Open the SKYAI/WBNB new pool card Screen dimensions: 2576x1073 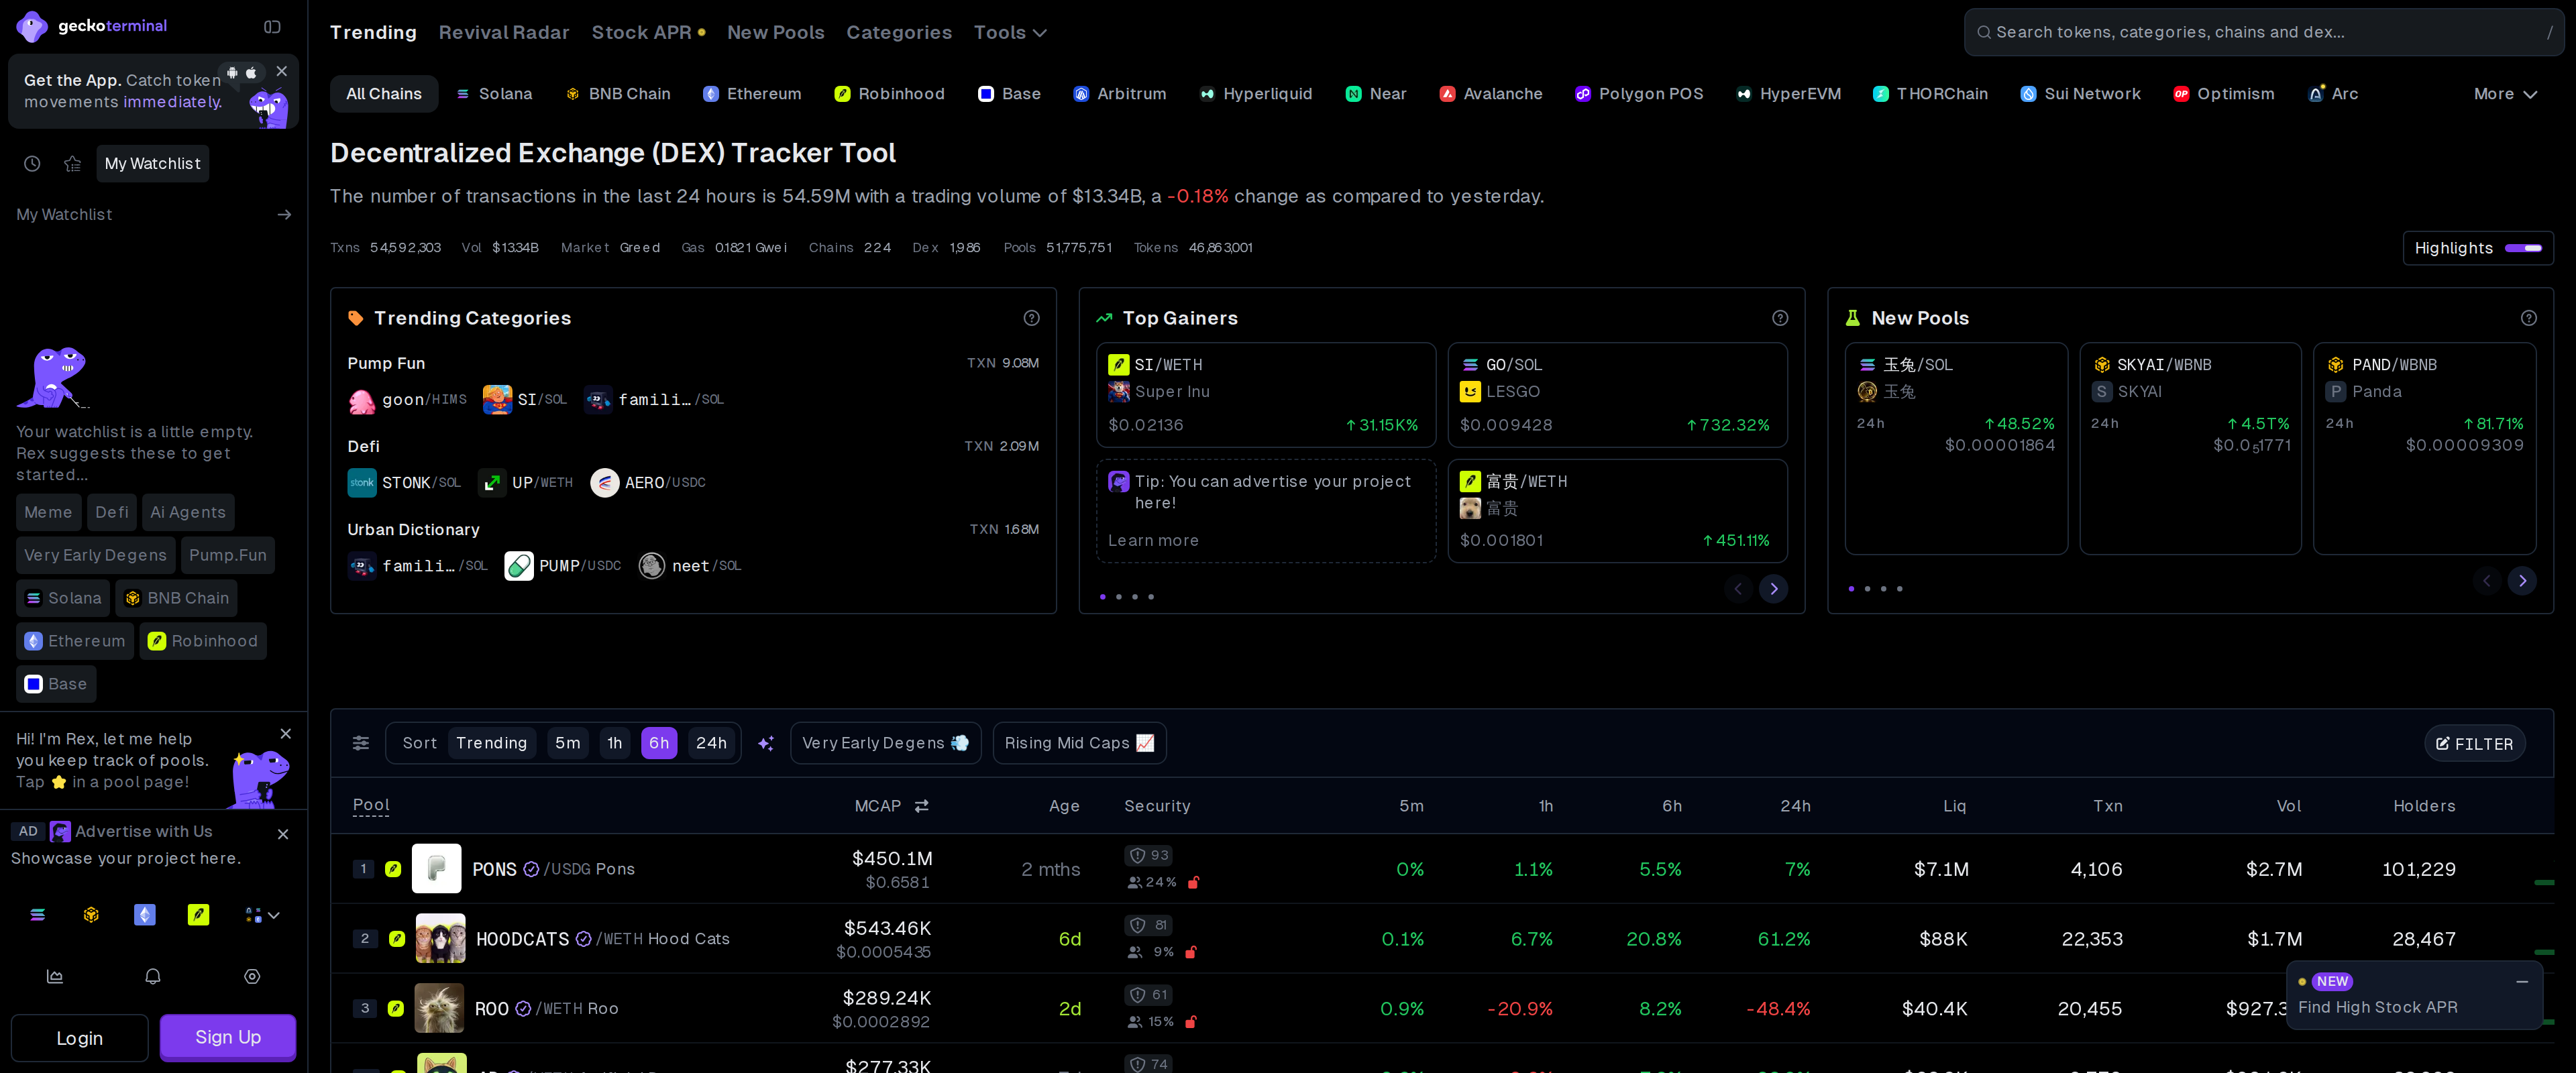[x=2190, y=448]
